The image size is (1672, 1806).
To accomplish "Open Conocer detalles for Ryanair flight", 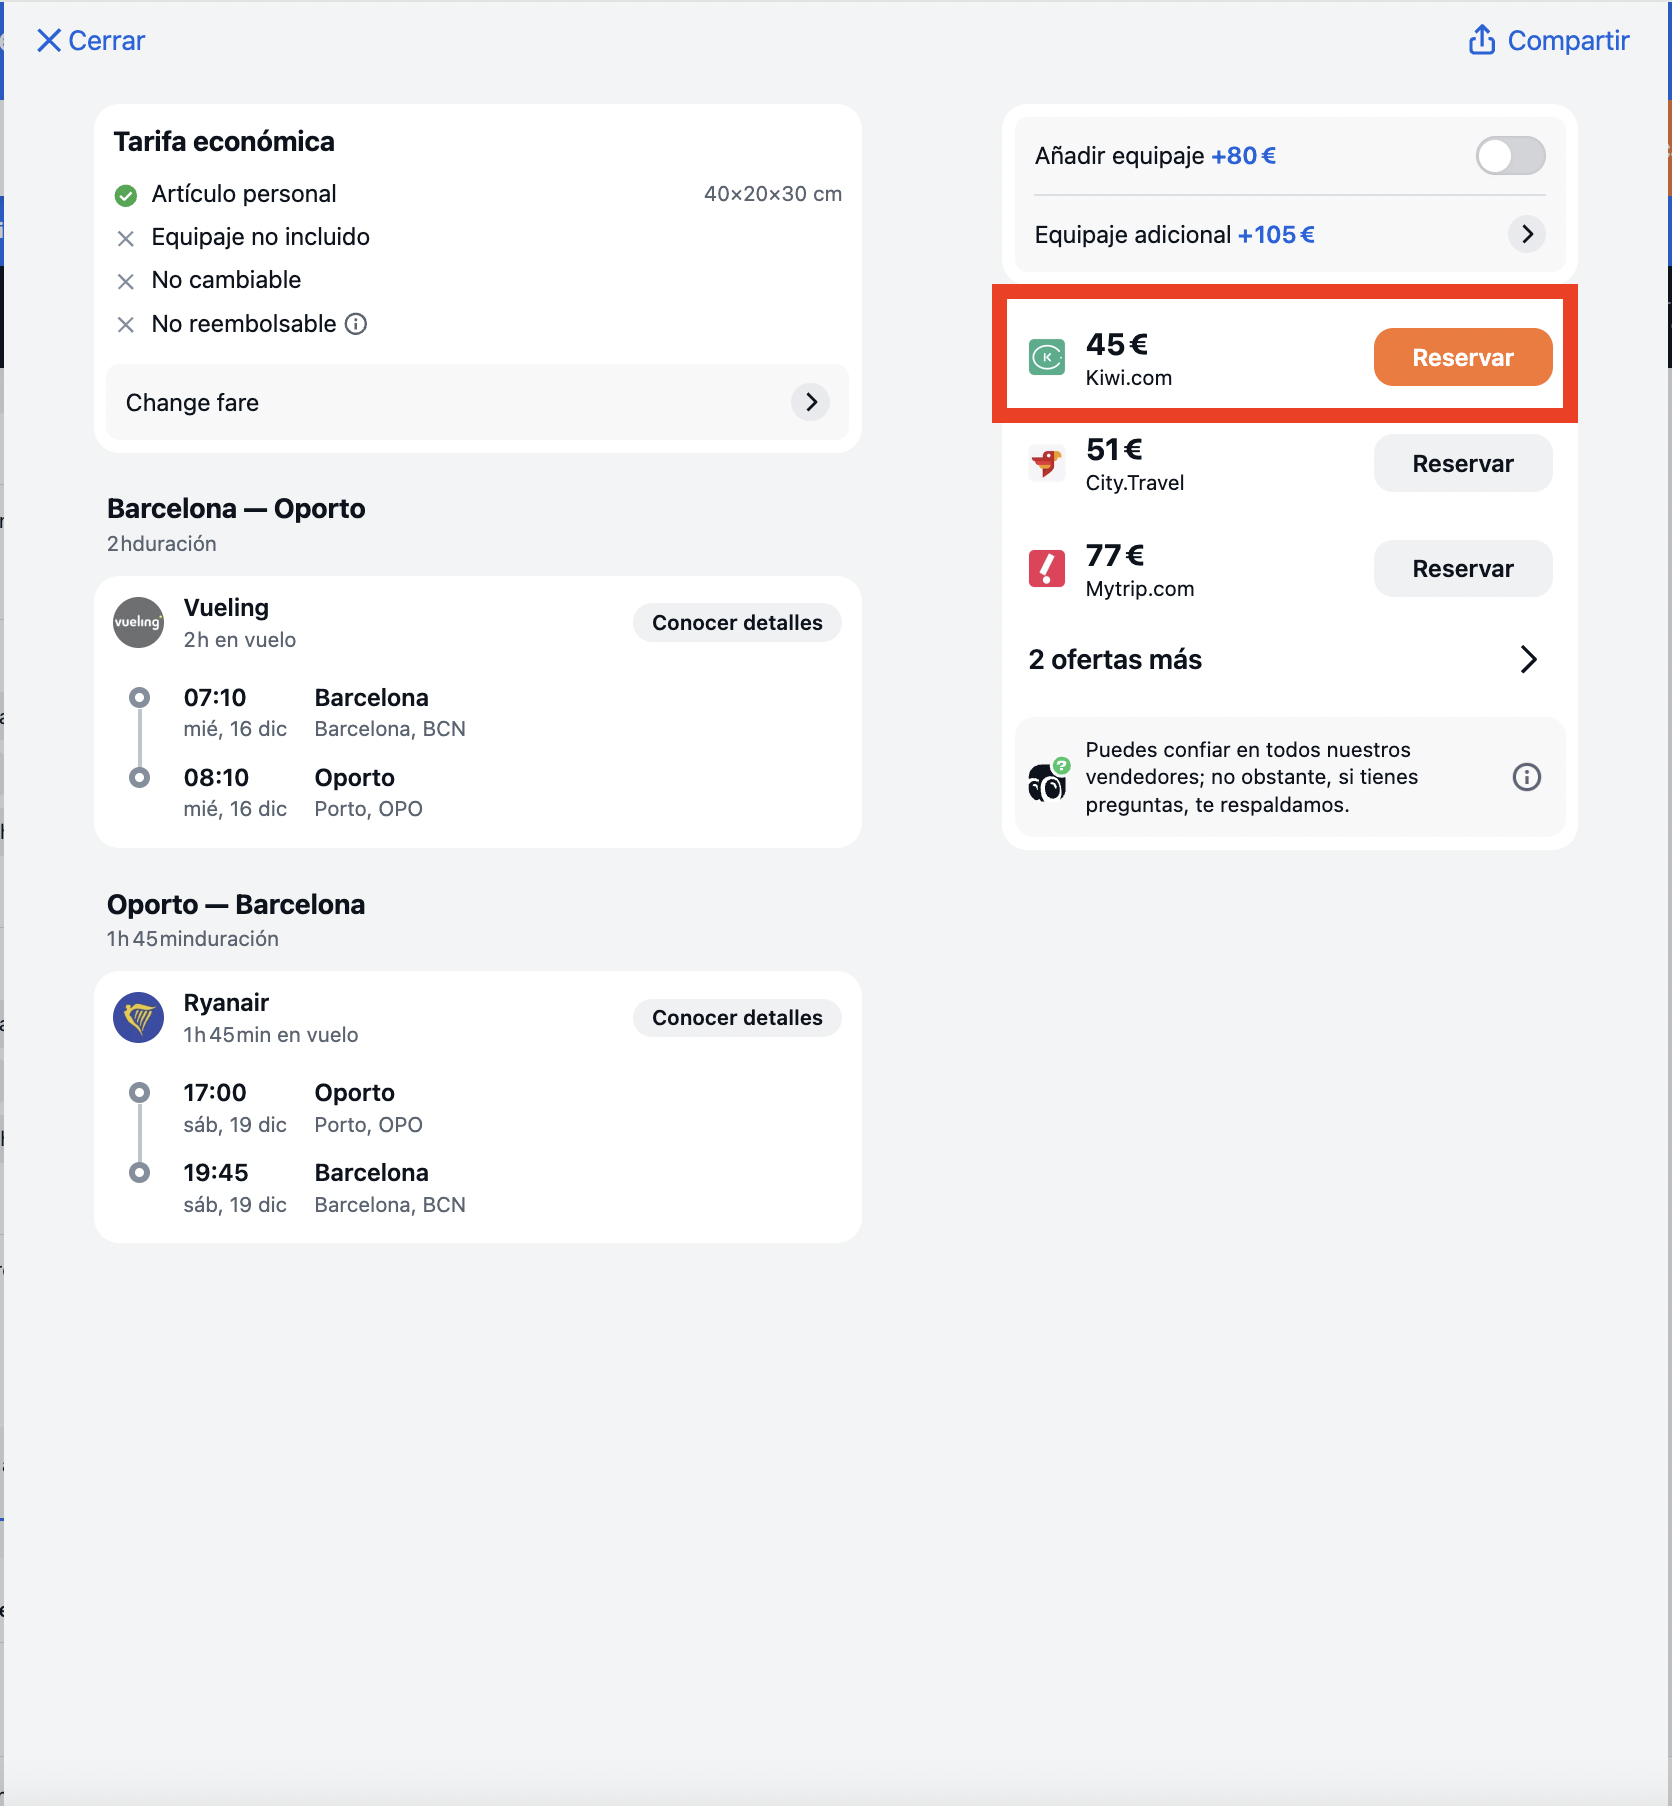I will 737,1018.
